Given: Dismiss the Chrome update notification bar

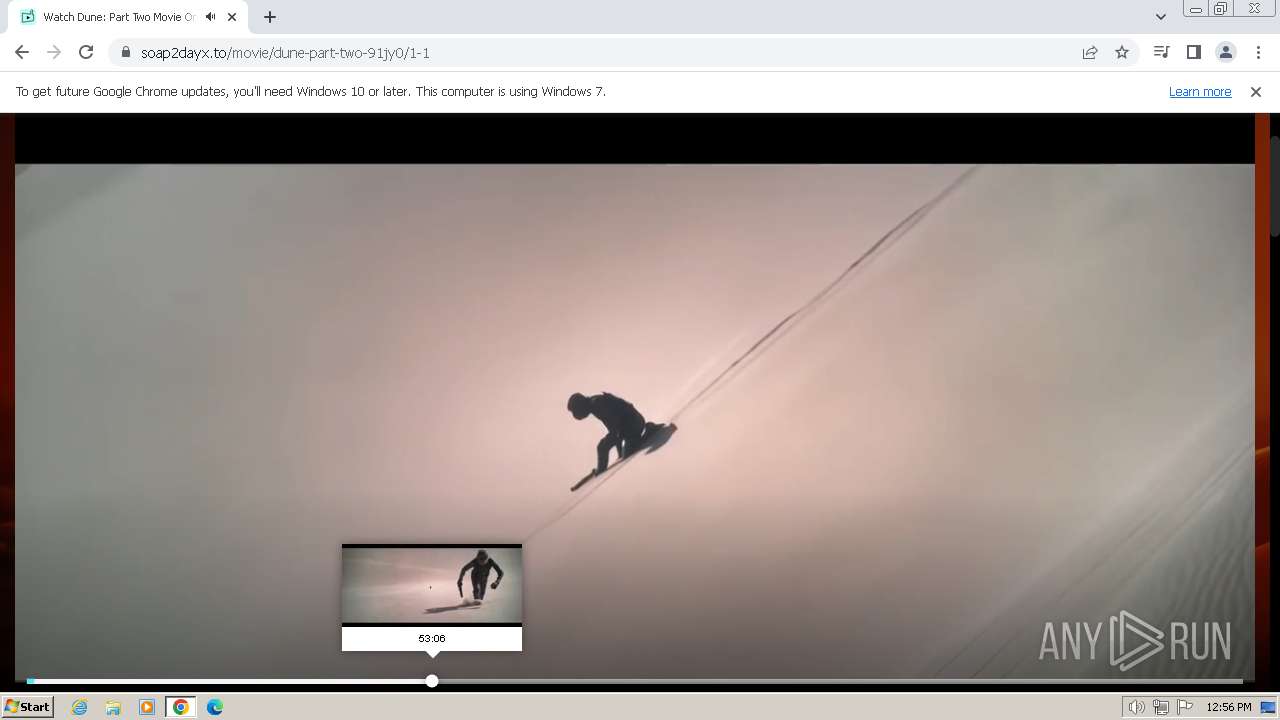Looking at the screenshot, I should (x=1256, y=91).
